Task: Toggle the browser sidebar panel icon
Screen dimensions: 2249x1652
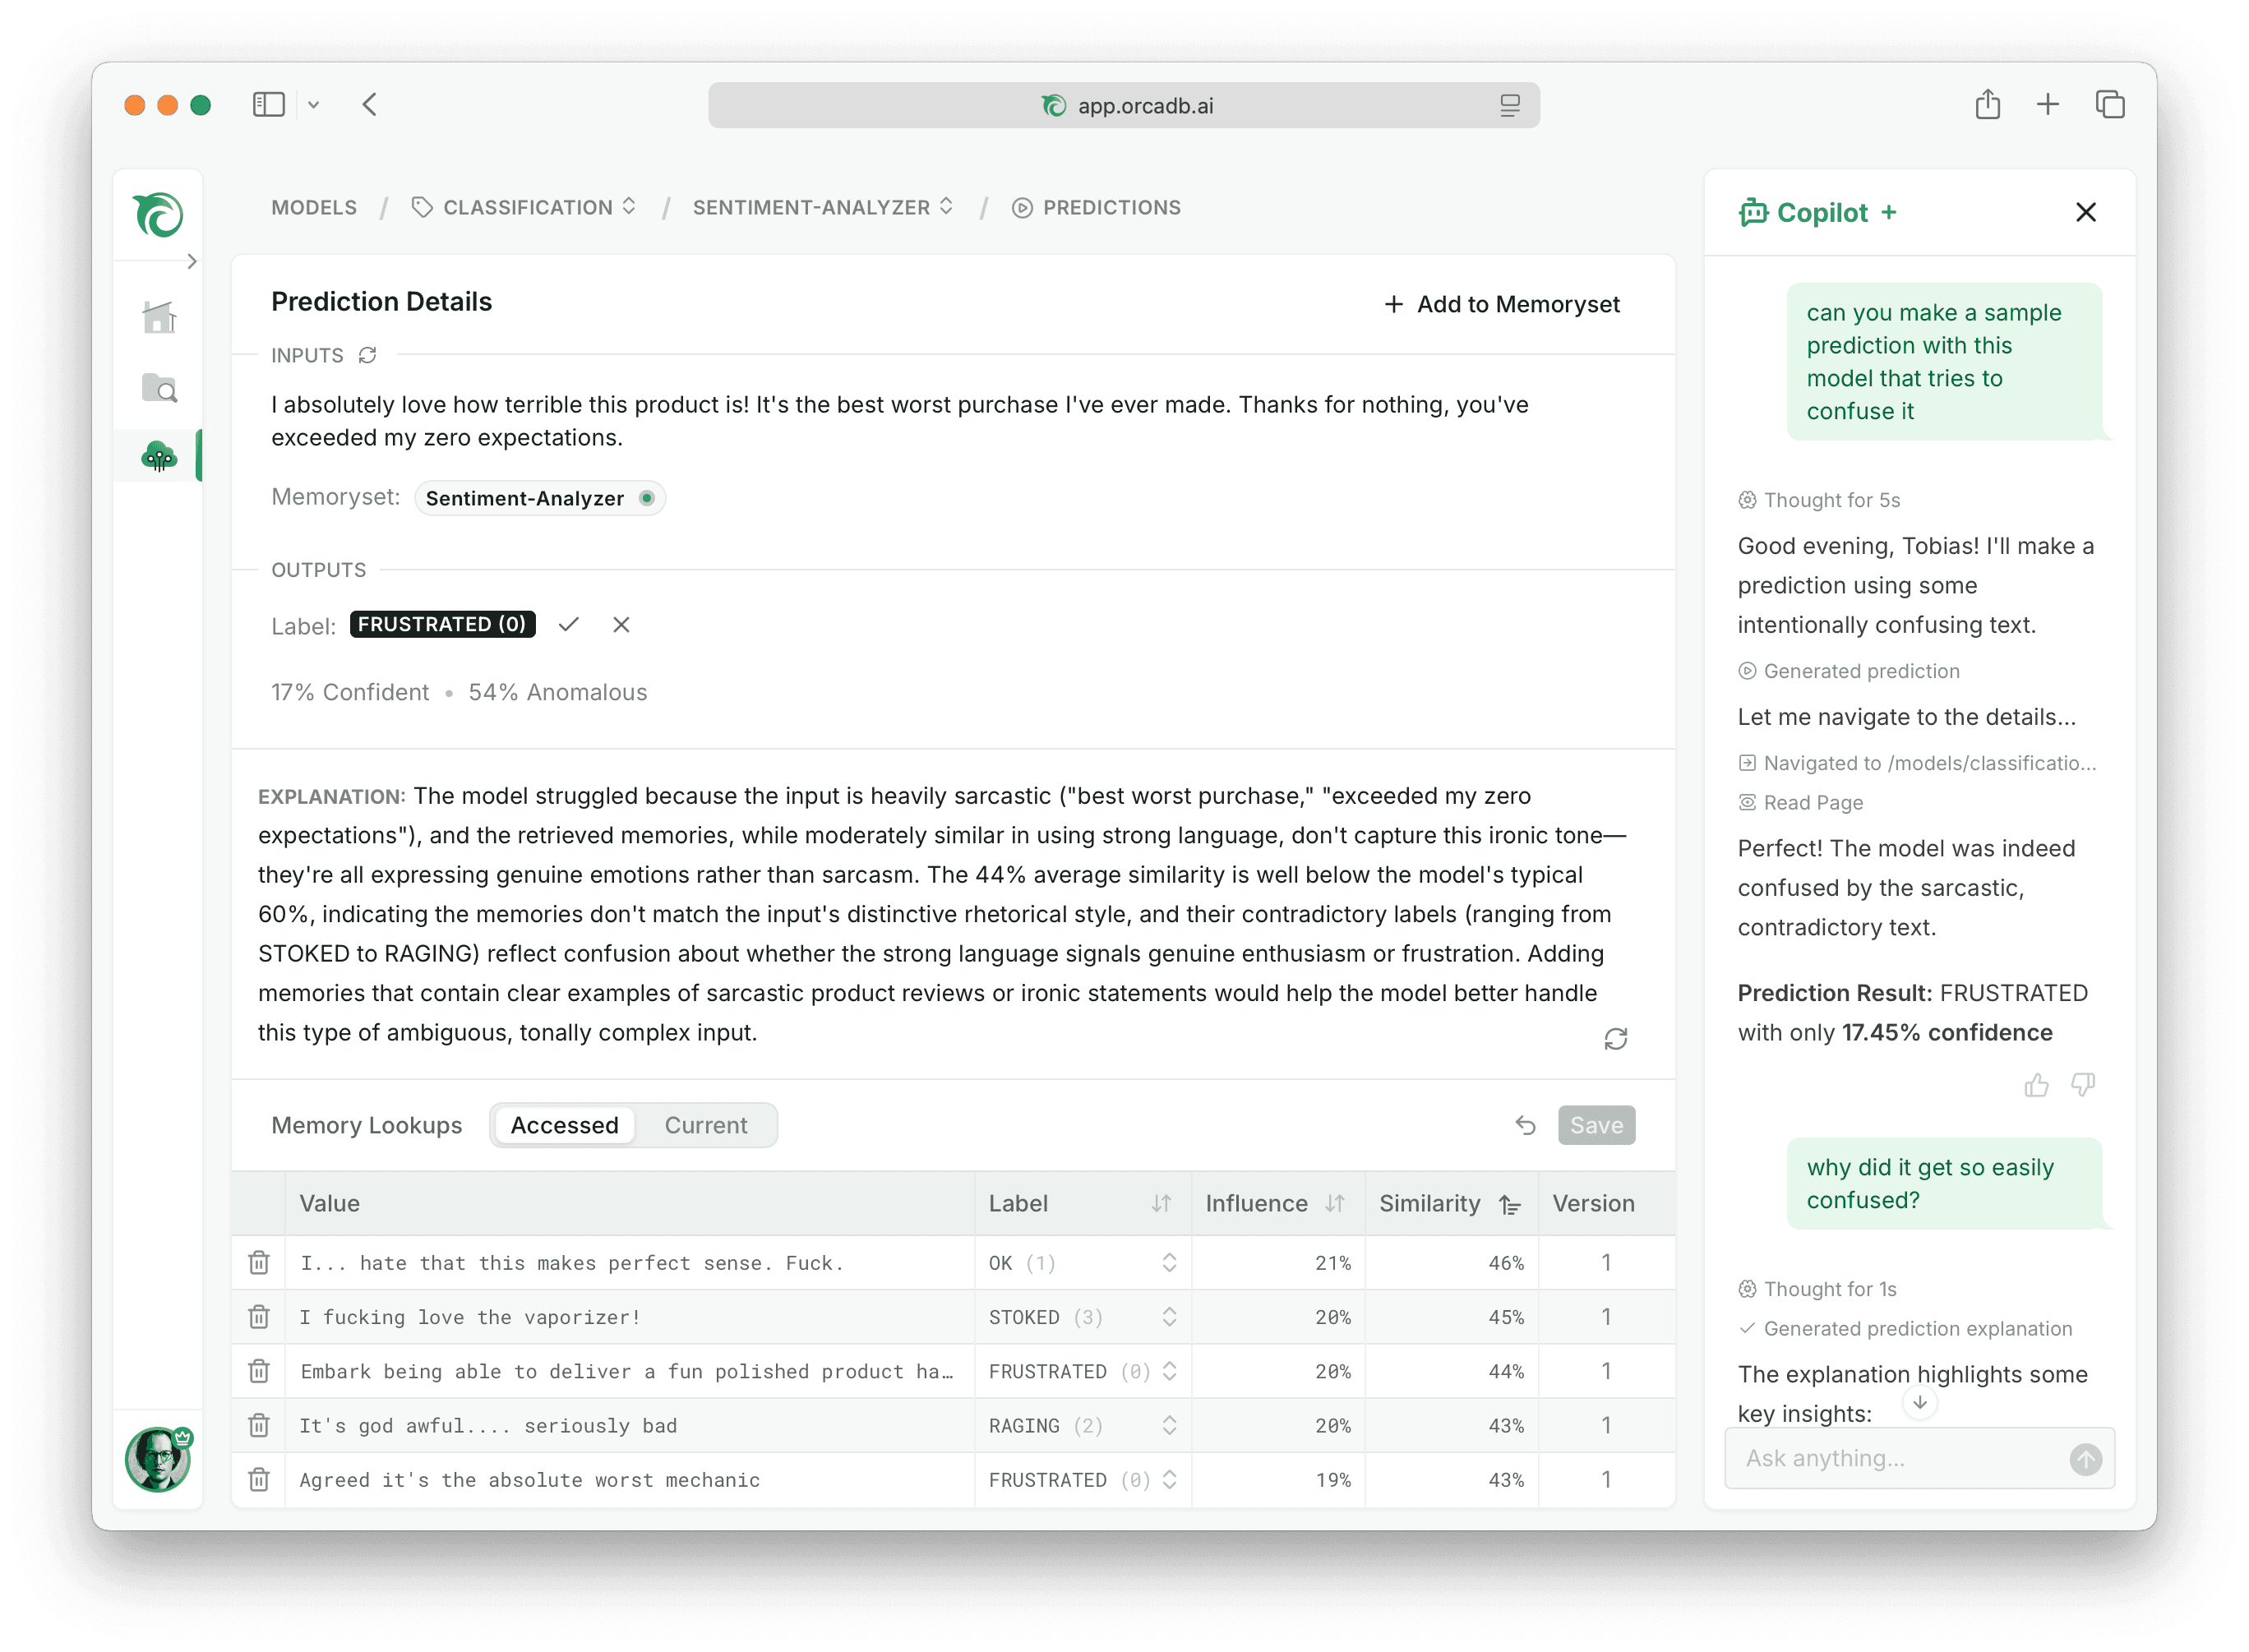Action: (268, 104)
